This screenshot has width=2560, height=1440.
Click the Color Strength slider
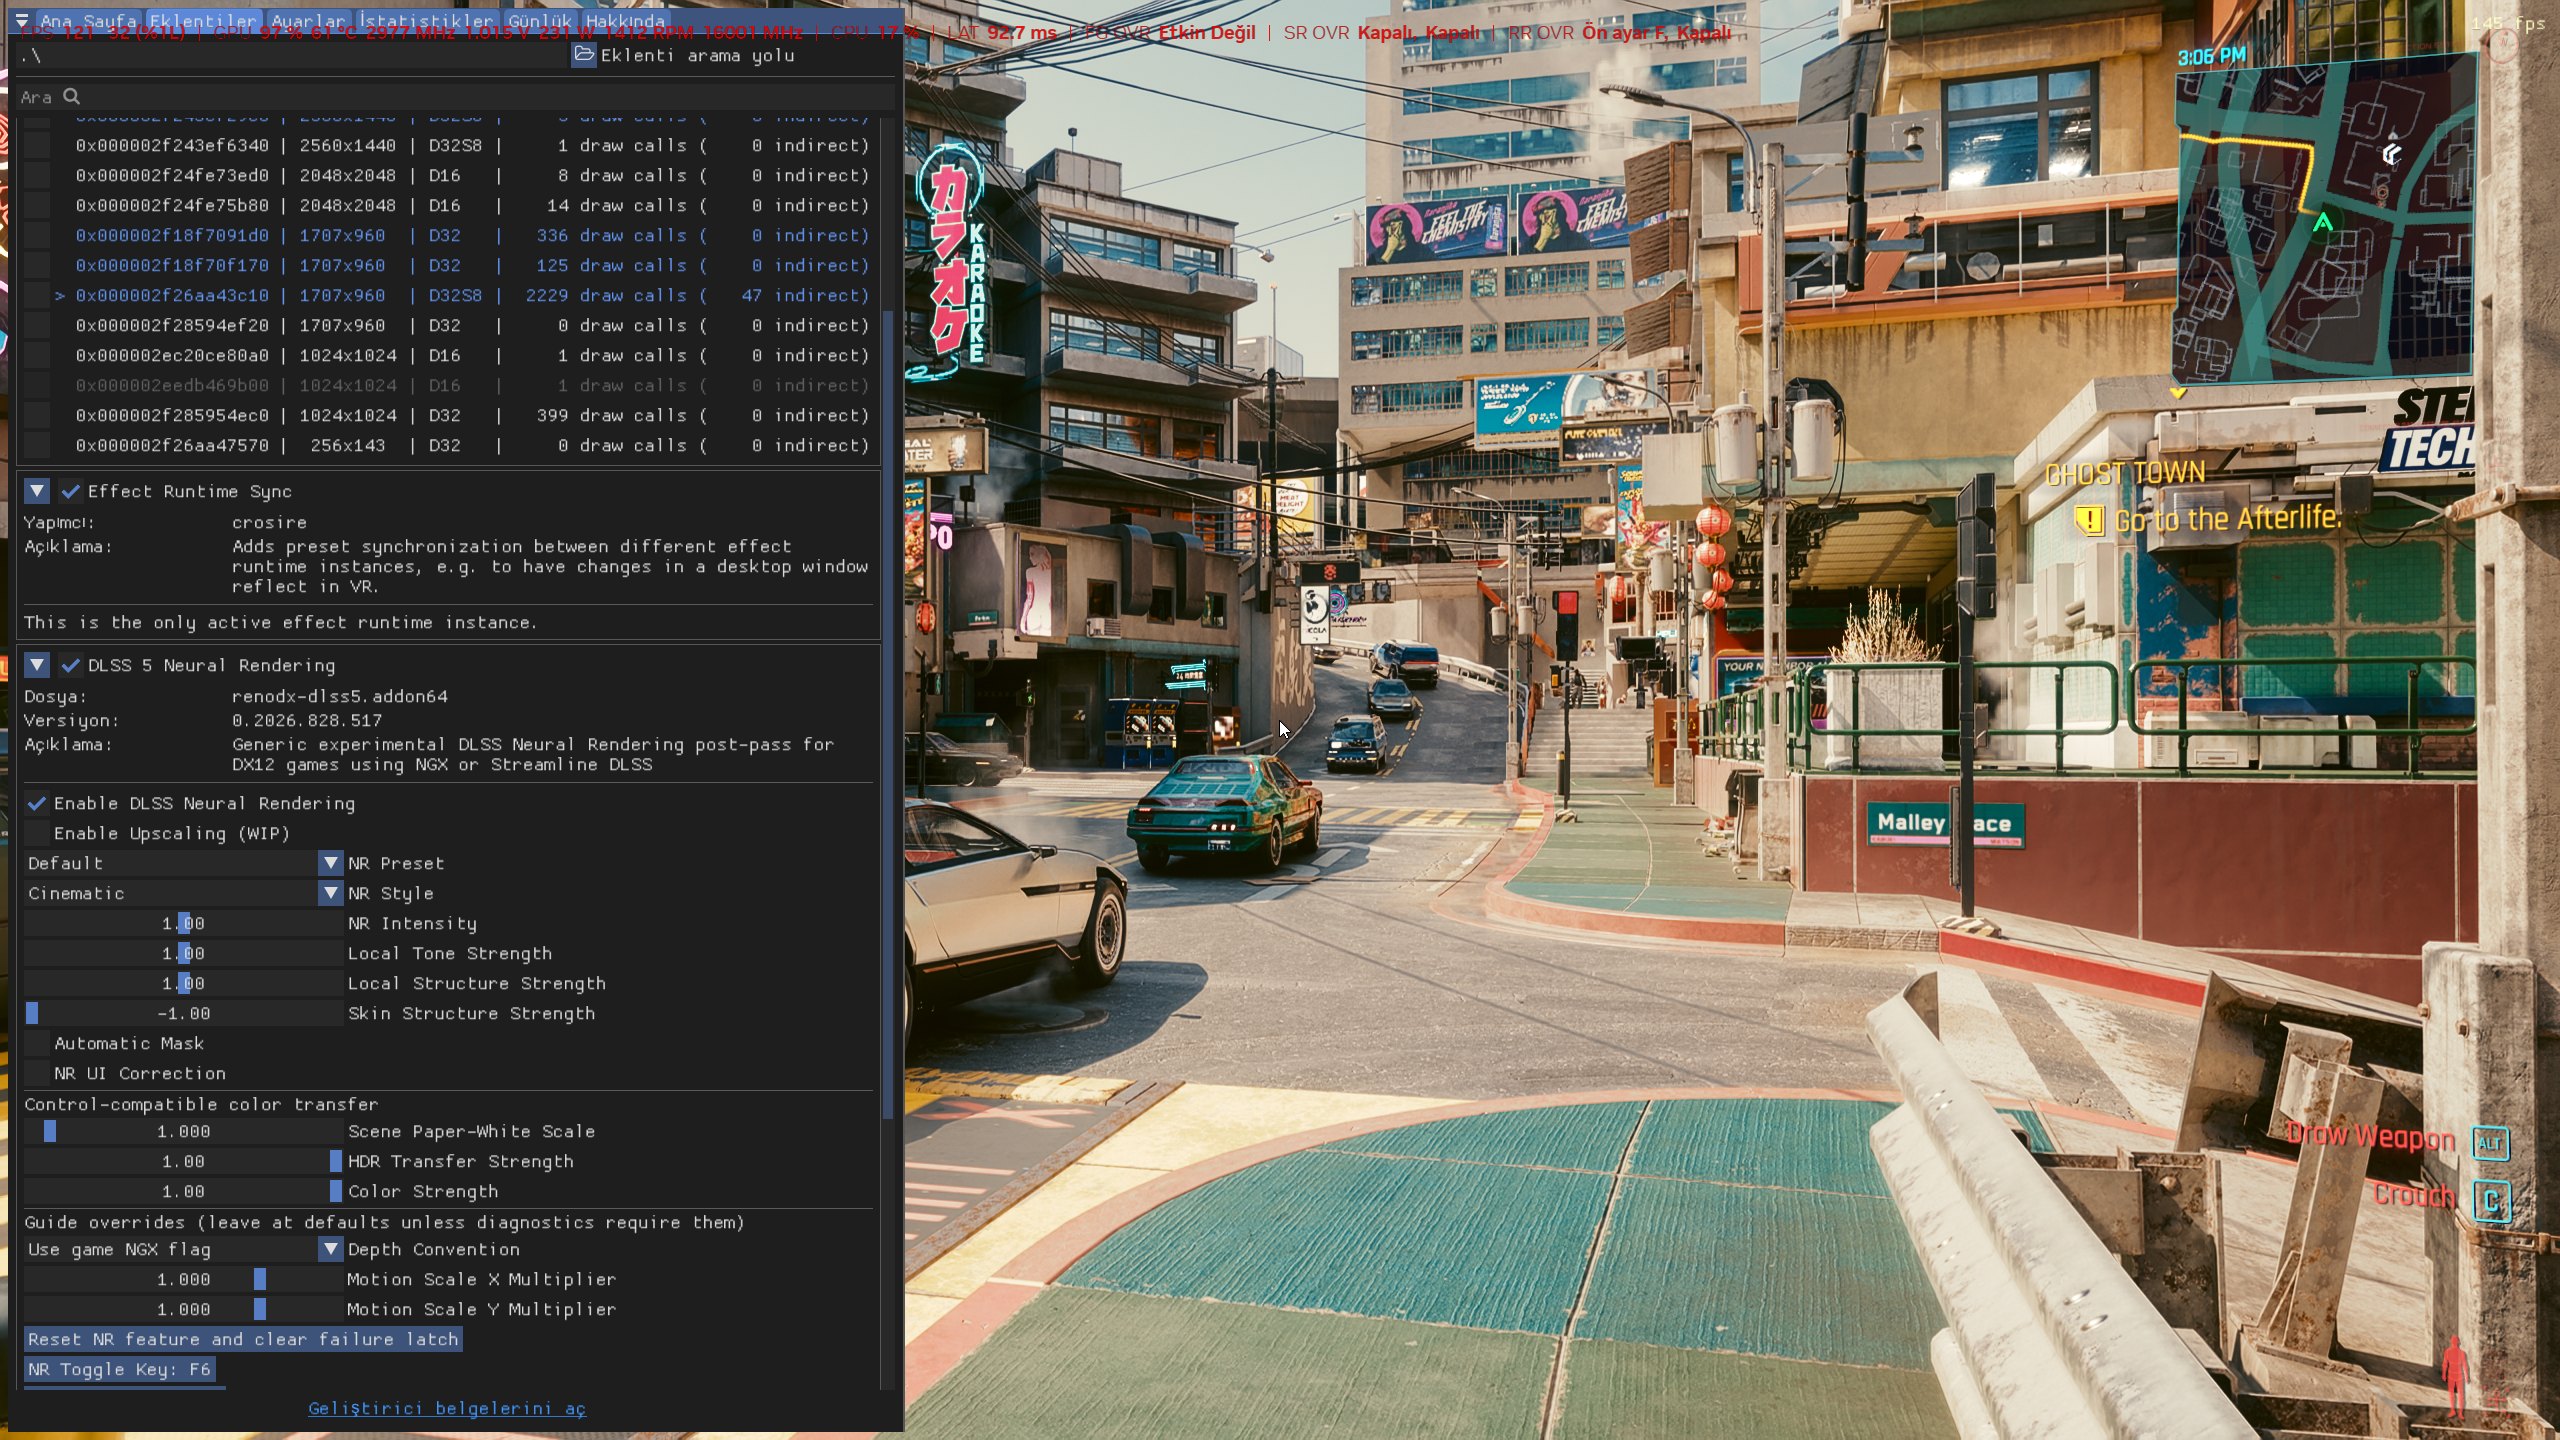[184, 1191]
